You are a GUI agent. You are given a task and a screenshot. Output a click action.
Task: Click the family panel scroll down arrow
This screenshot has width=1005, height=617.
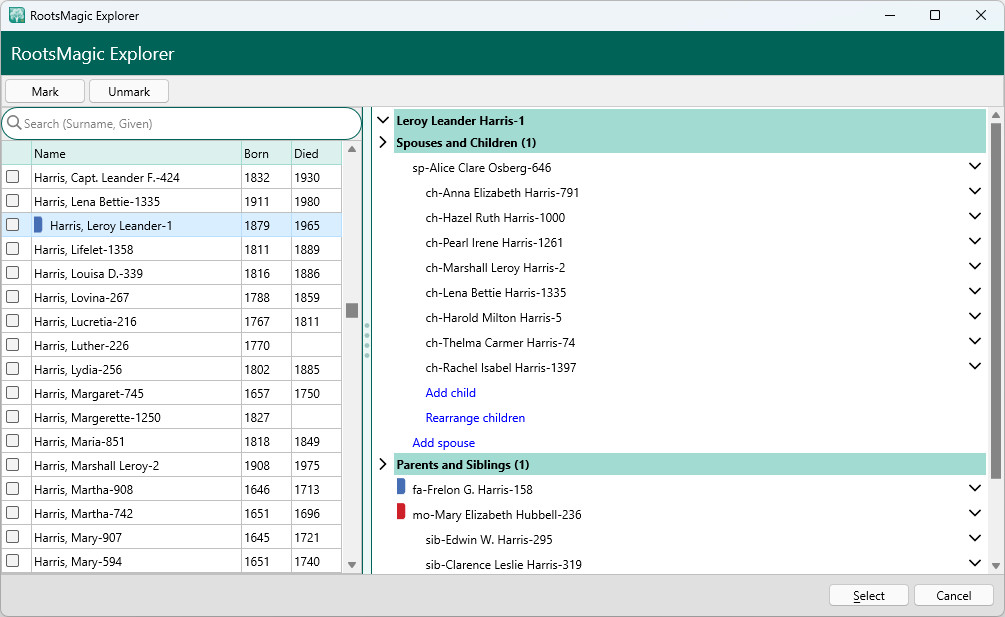click(995, 566)
